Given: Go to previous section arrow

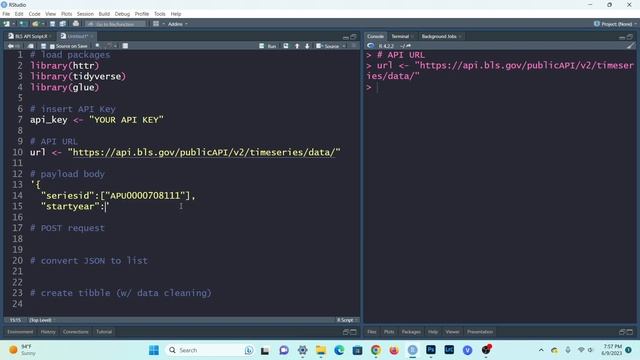Looking at the screenshot, I should pyautogui.click(x=297, y=46).
